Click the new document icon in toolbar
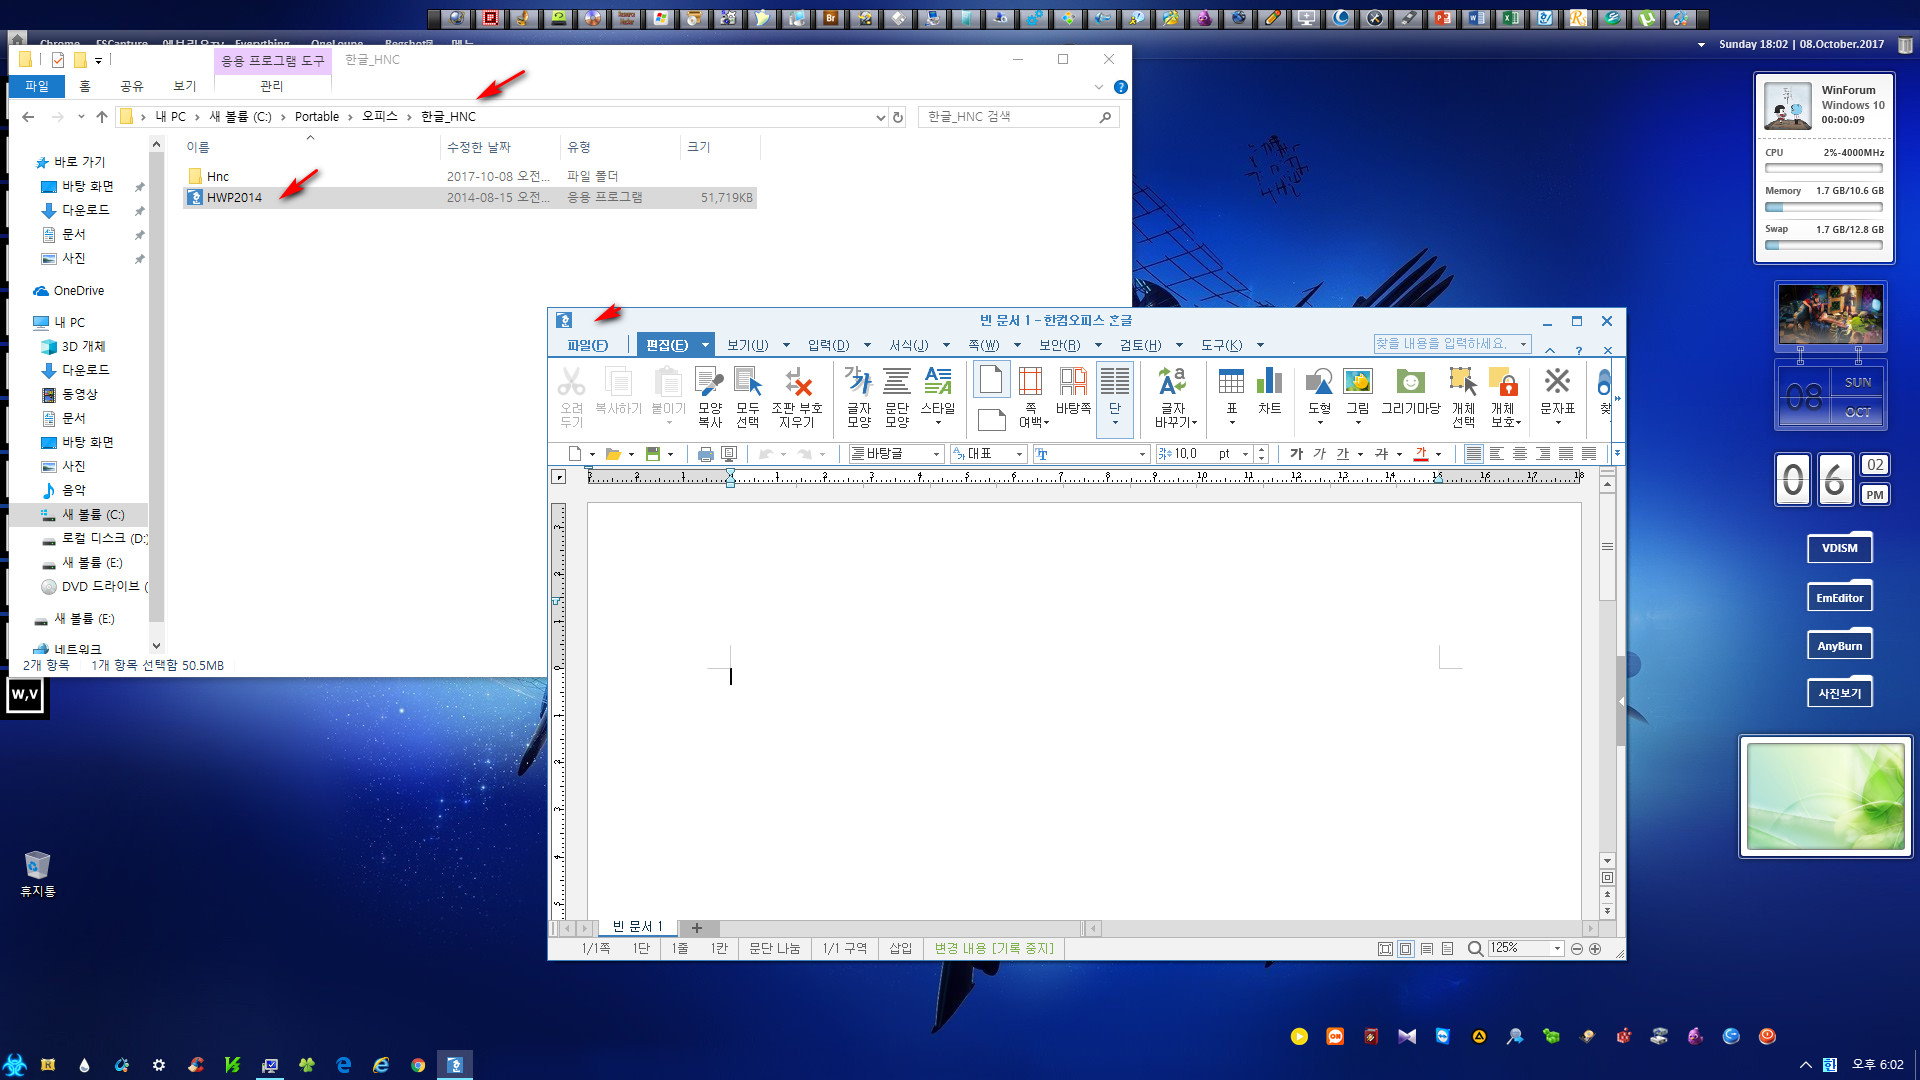This screenshot has width=1920, height=1080. coord(575,454)
